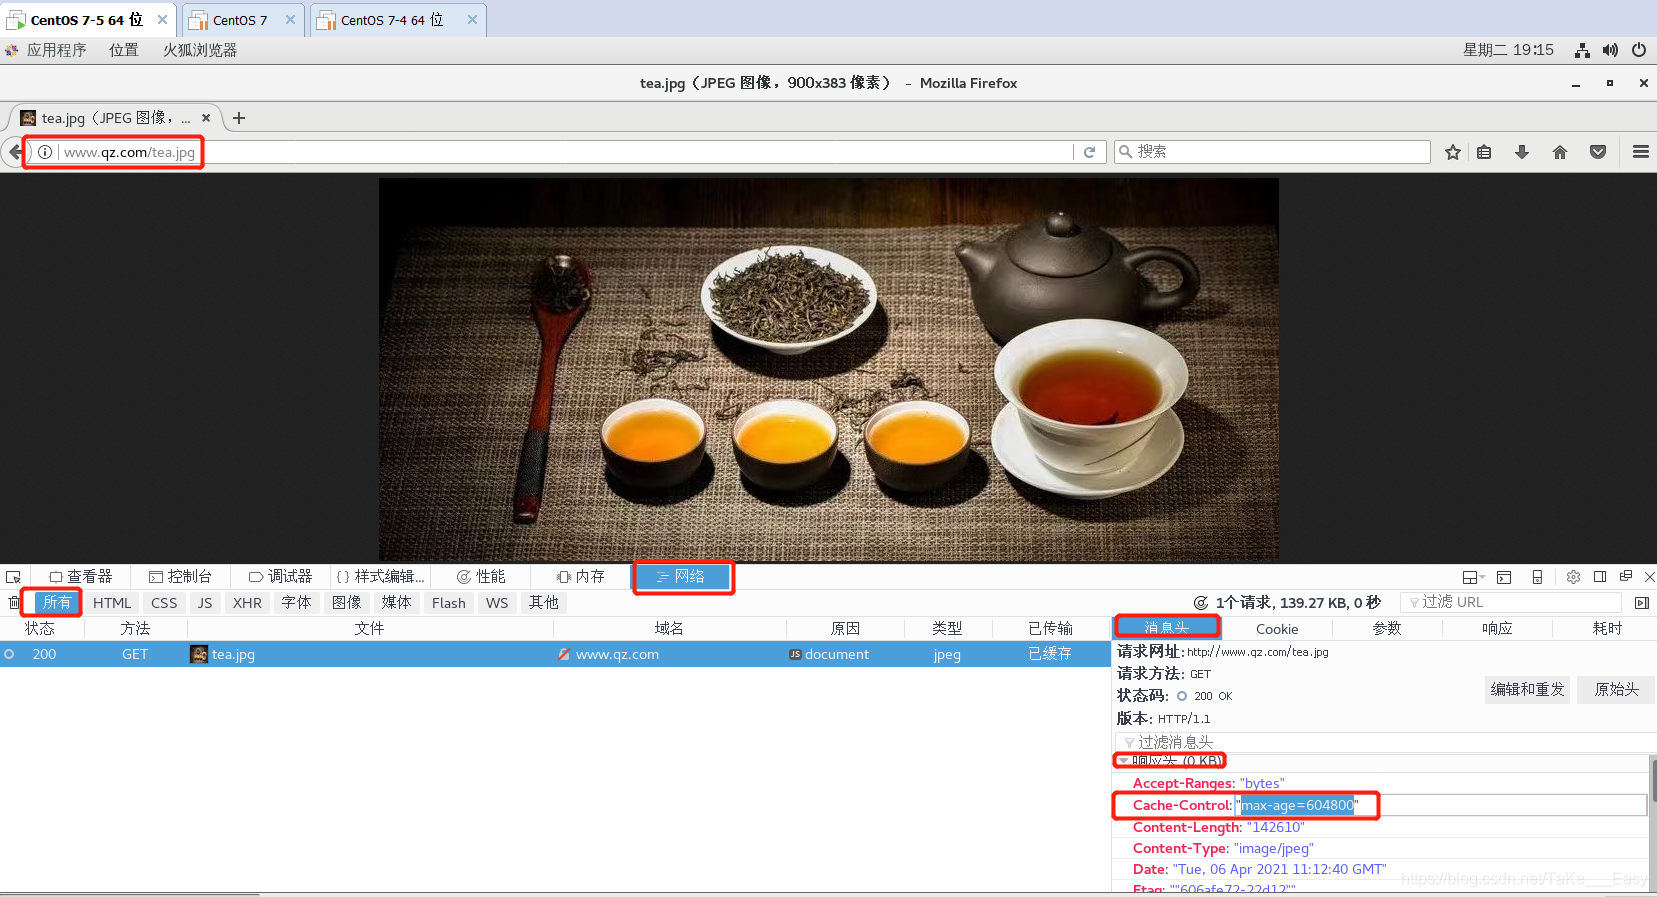The image size is (1657, 897).
Task: Show site information icon in the address bar
Action: (45, 152)
